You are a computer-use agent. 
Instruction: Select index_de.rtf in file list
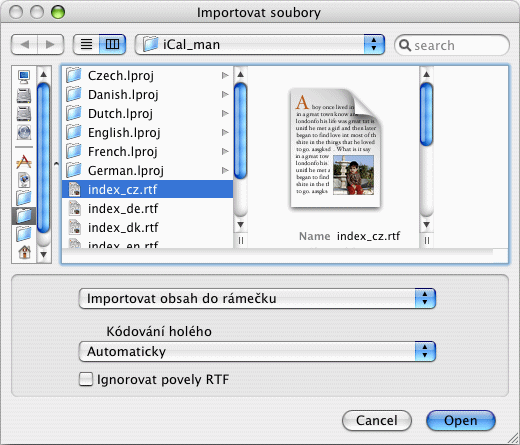click(x=147, y=209)
